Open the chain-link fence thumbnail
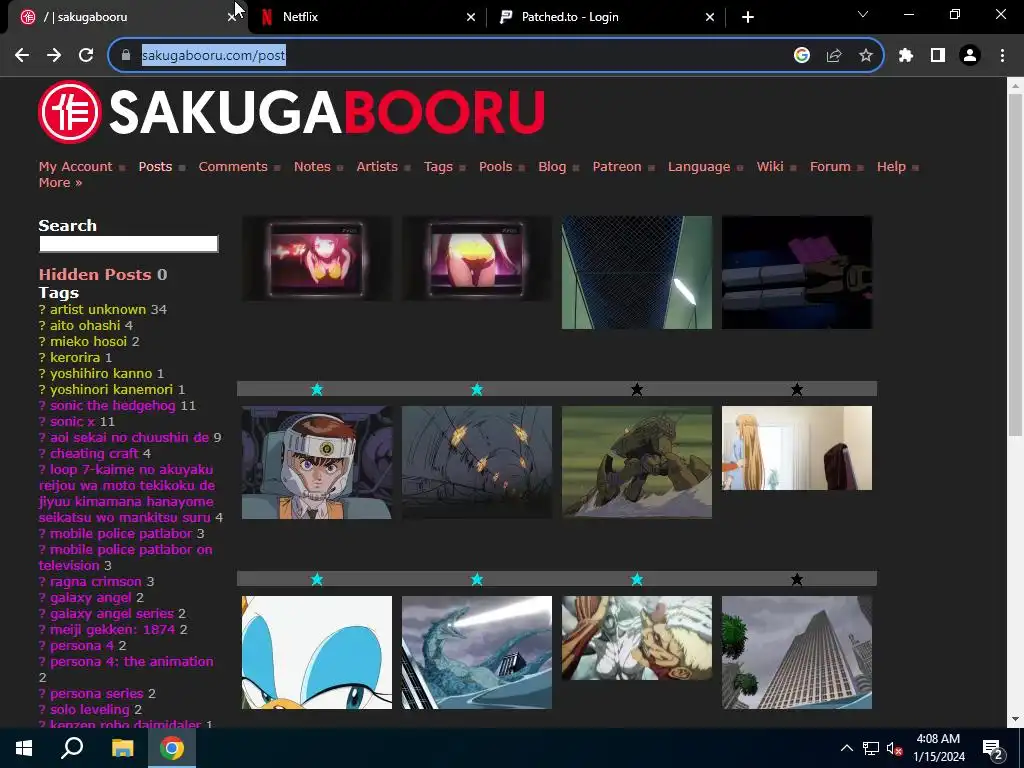1024x768 pixels. click(x=637, y=272)
